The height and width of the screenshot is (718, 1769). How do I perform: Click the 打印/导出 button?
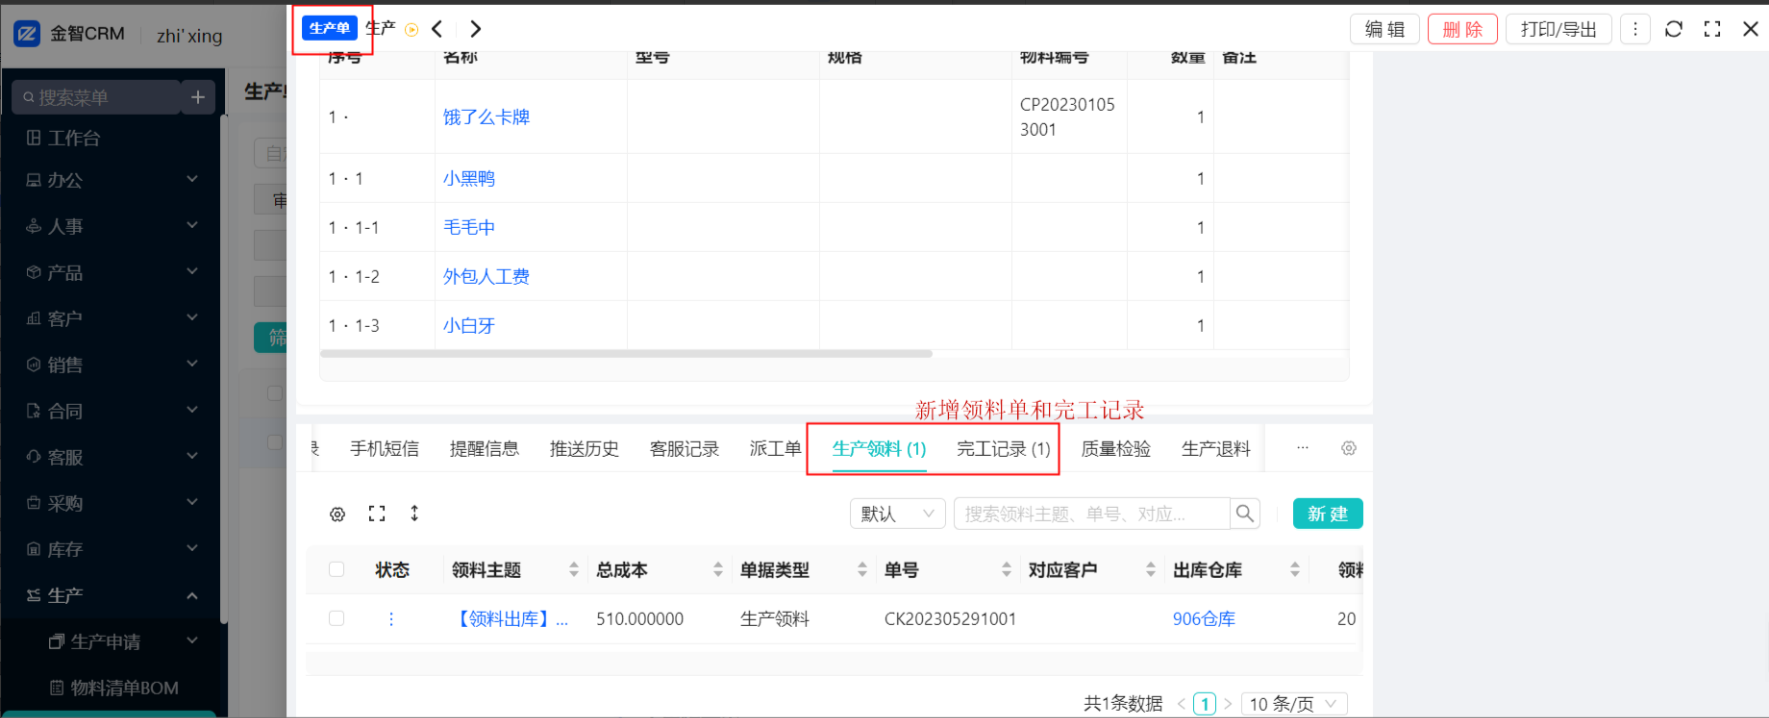pyautogui.click(x=1559, y=29)
